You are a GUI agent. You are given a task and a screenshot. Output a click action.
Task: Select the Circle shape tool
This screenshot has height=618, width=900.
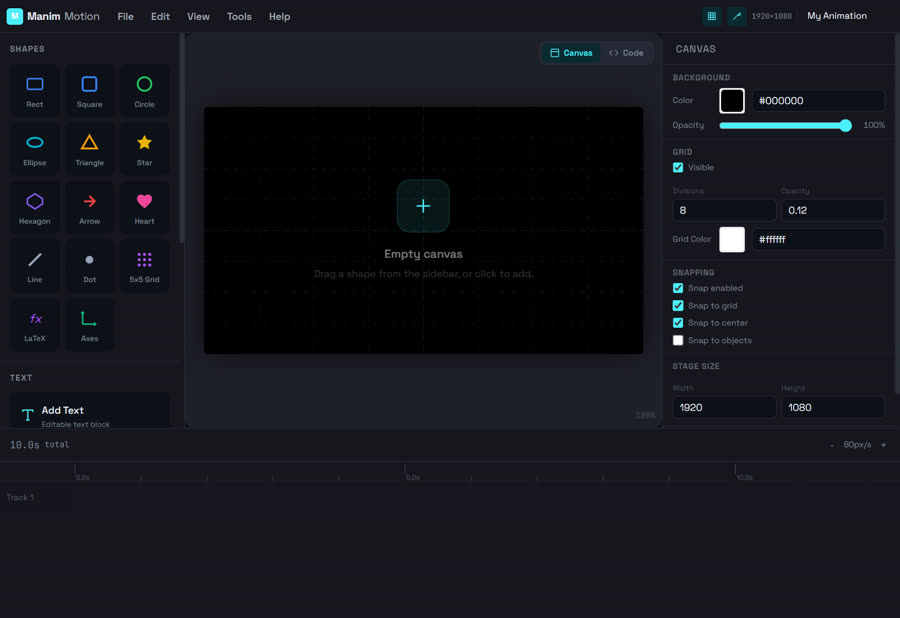click(x=144, y=91)
